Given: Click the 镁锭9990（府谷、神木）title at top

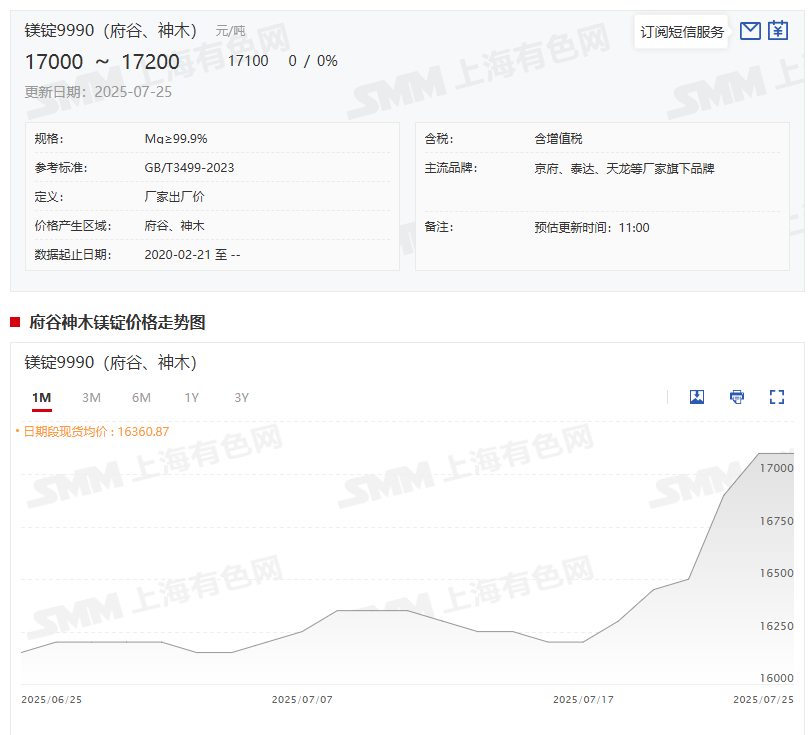Looking at the screenshot, I should click(x=111, y=31).
